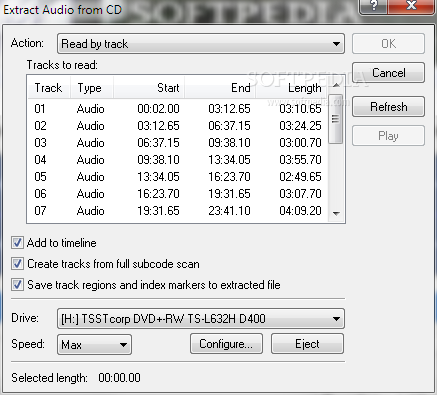Viewport: 437px width, 395px height.
Task: Select track 01 in the list
Action: click(178, 109)
